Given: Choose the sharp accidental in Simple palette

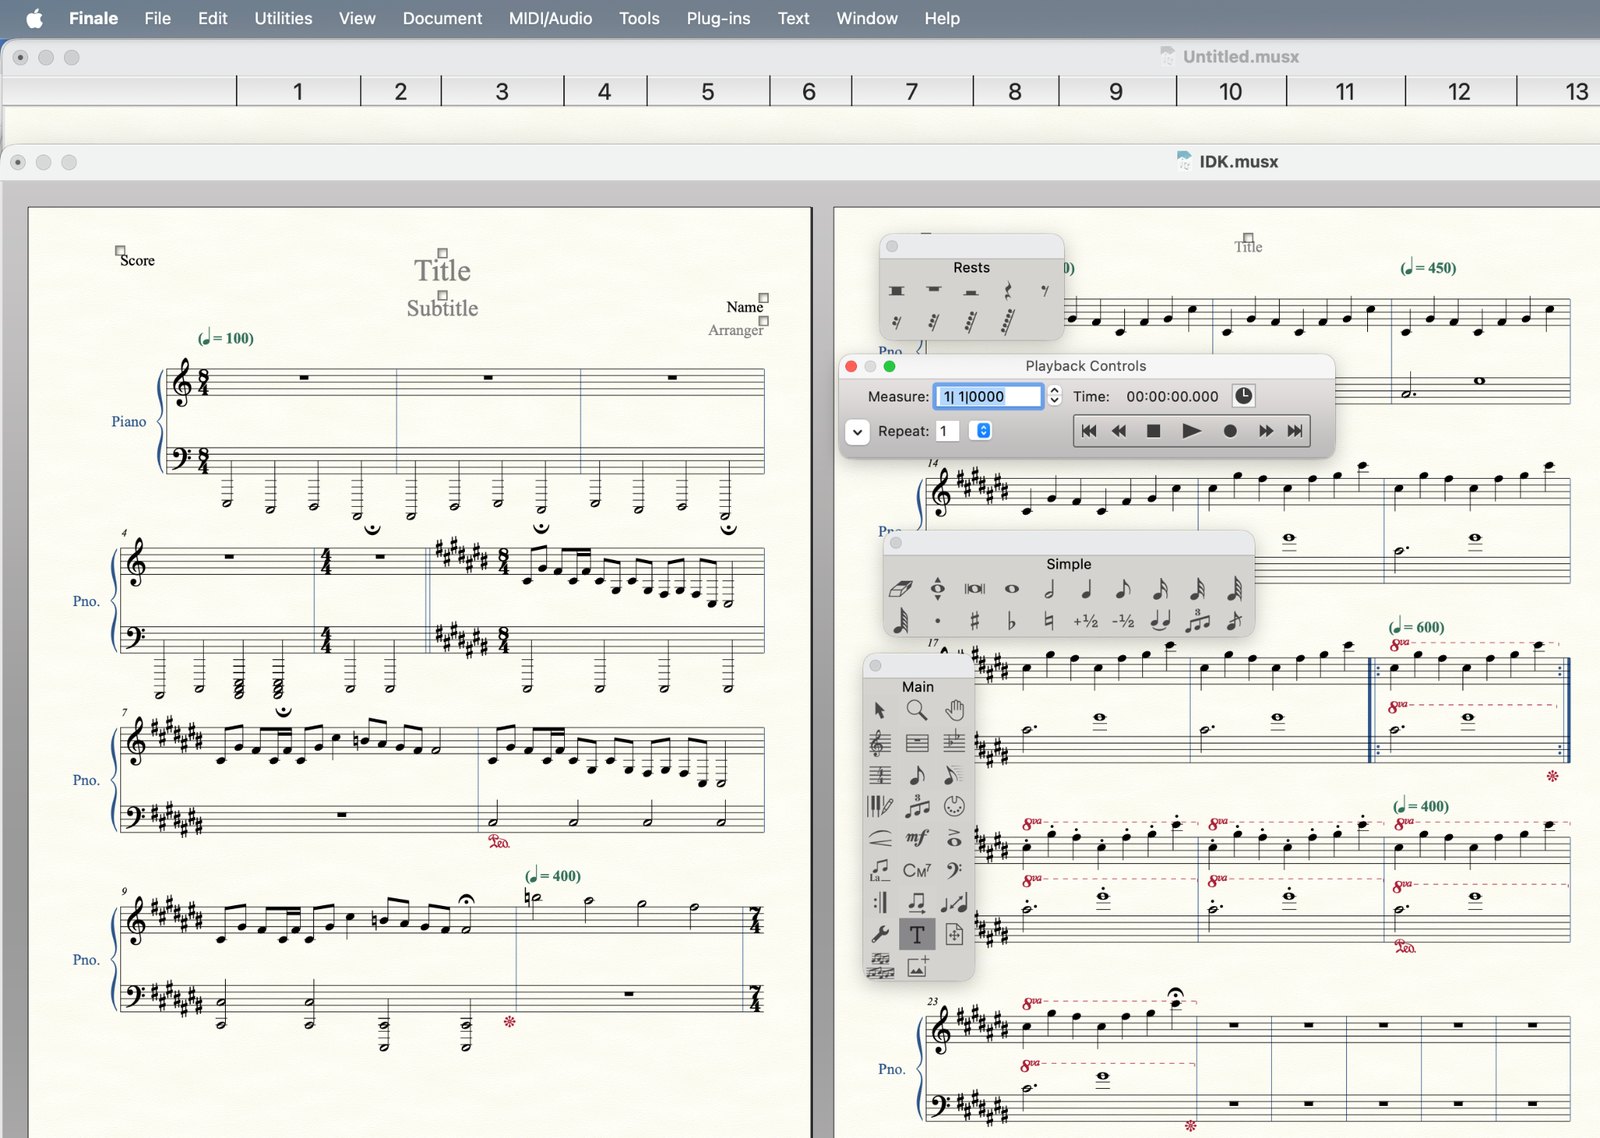Looking at the screenshot, I should [x=974, y=621].
